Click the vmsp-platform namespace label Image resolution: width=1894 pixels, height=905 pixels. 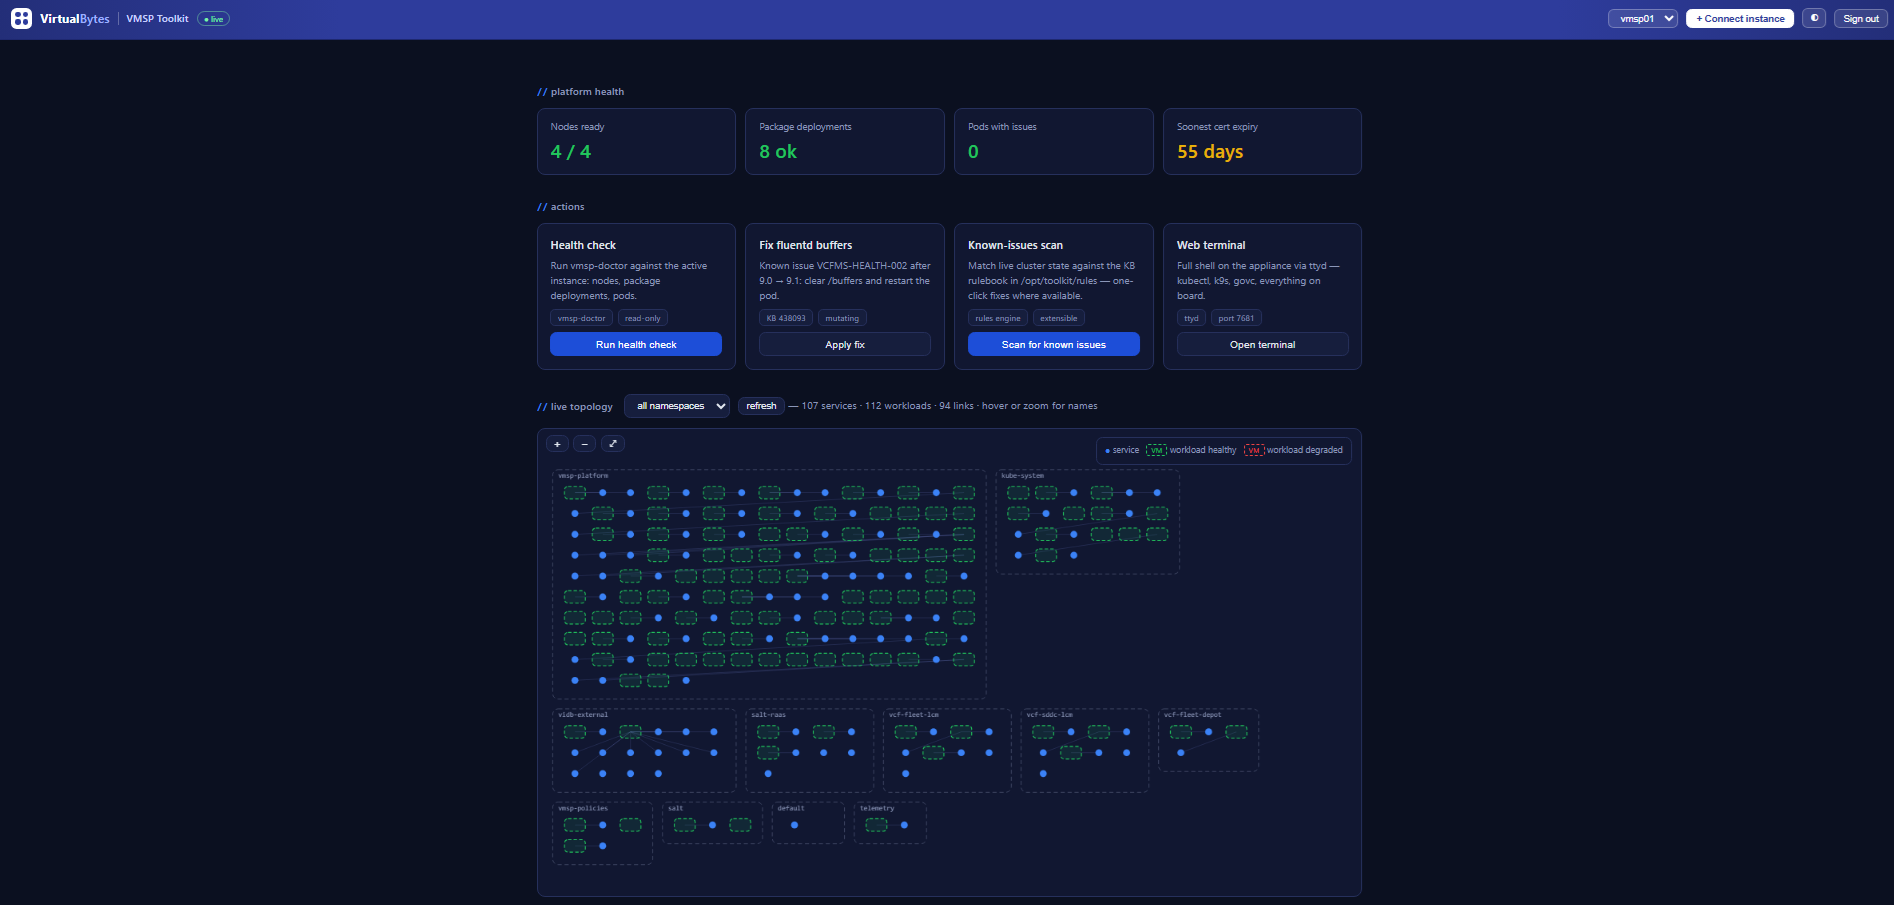click(x=583, y=476)
